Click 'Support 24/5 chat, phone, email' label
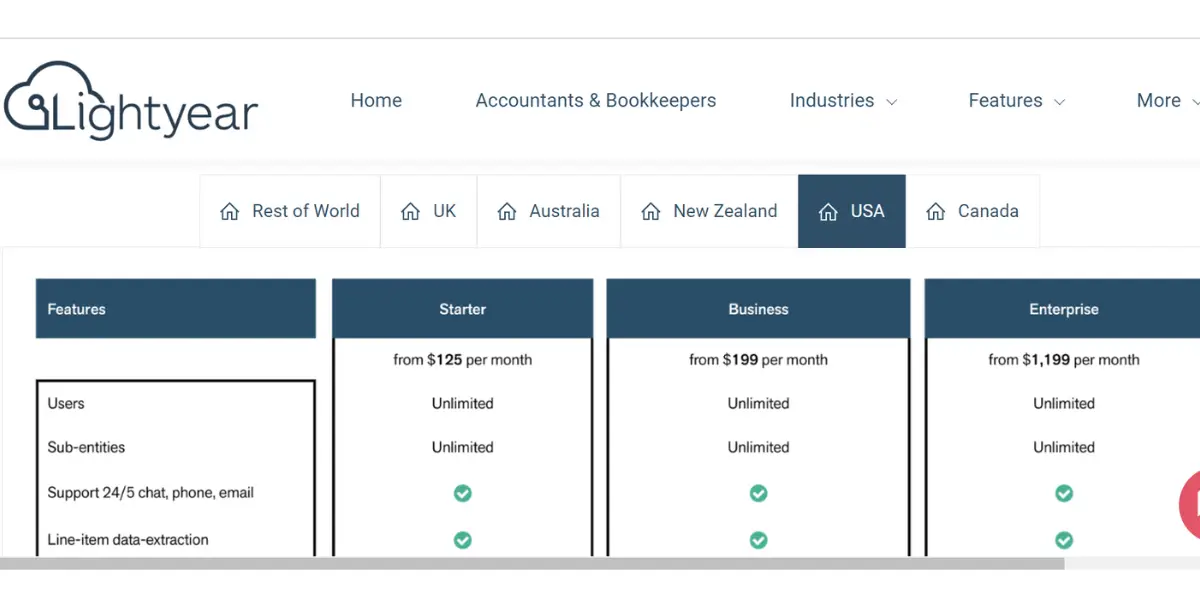The width and height of the screenshot is (1200, 600). (151, 493)
